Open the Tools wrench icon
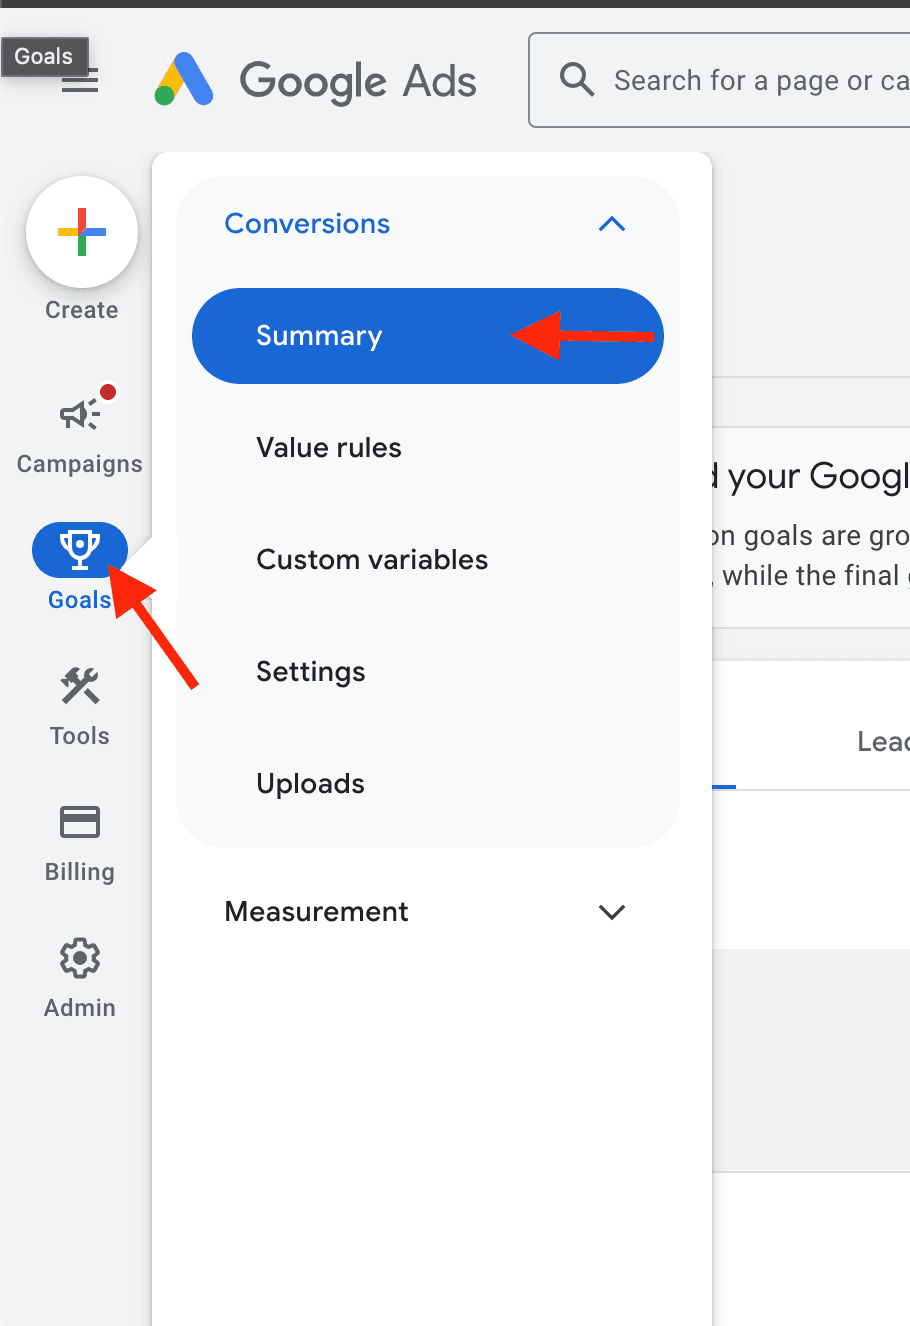Viewport: 910px width, 1326px height. tap(80, 687)
